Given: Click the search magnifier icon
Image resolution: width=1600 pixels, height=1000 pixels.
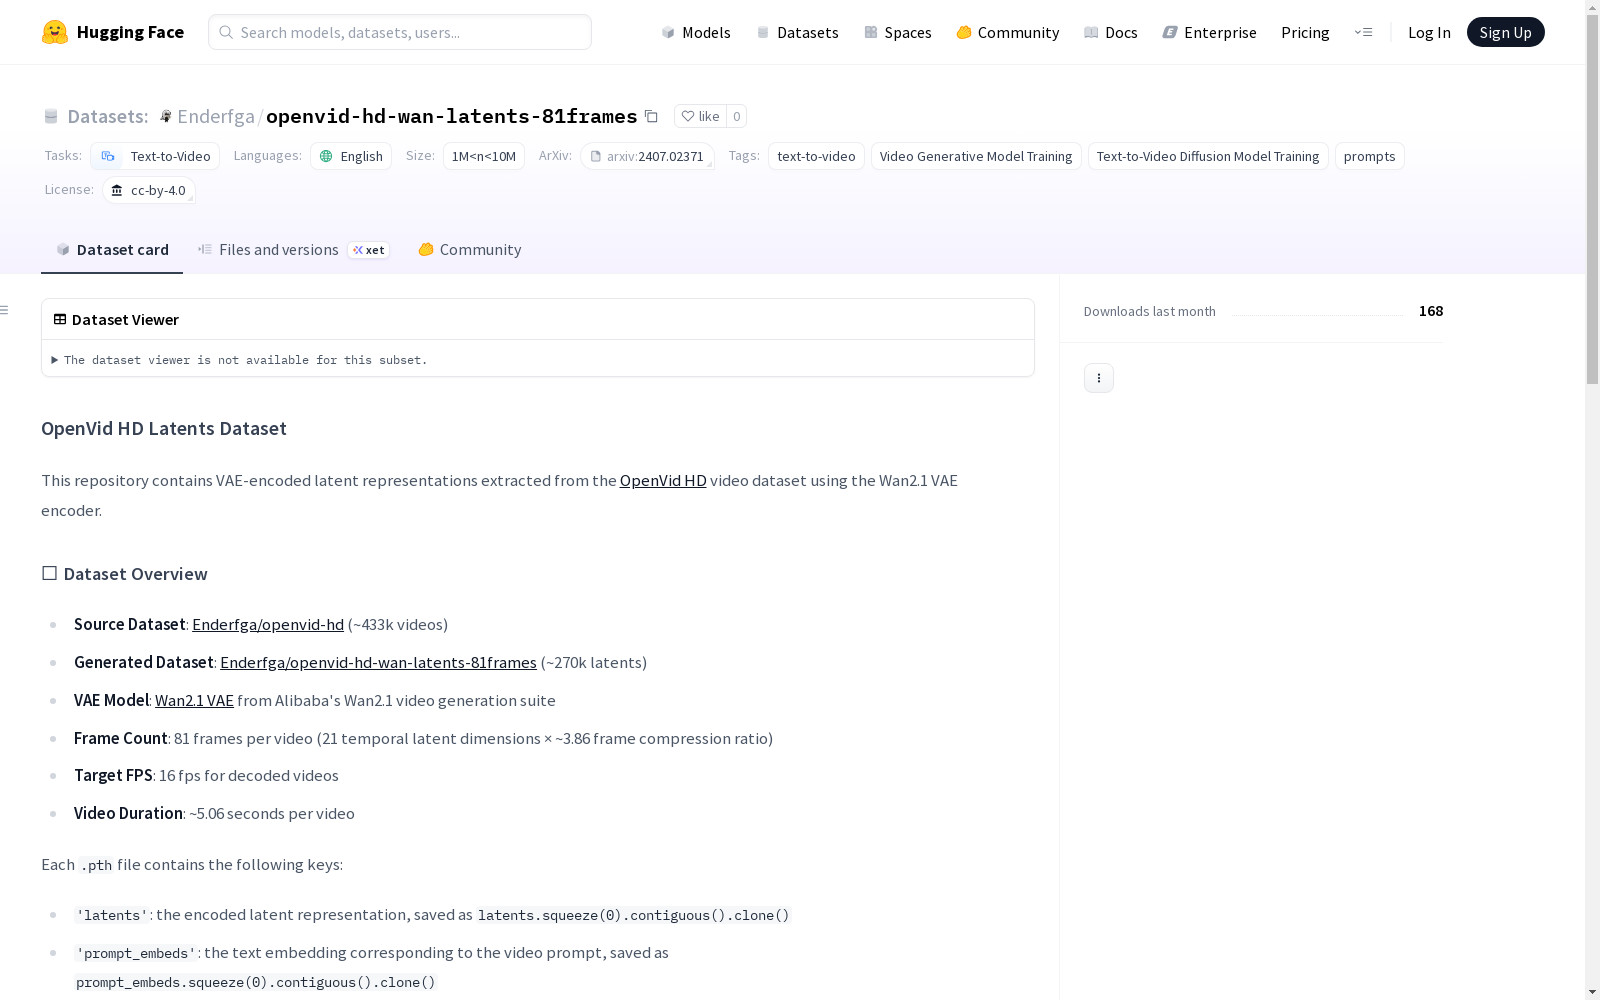Looking at the screenshot, I should tap(226, 32).
